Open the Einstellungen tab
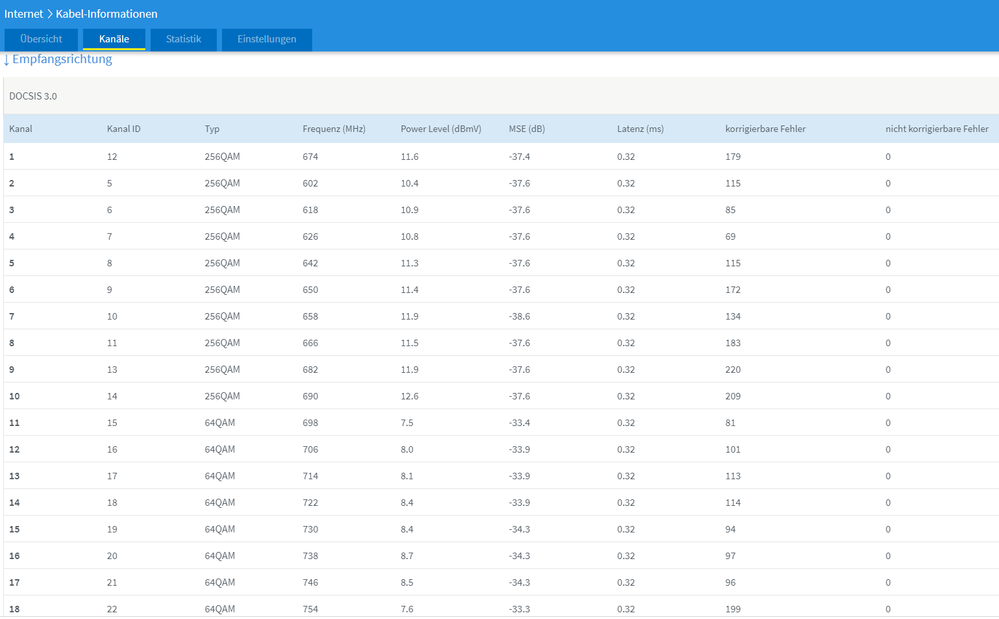This screenshot has width=999, height=619. click(x=266, y=39)
